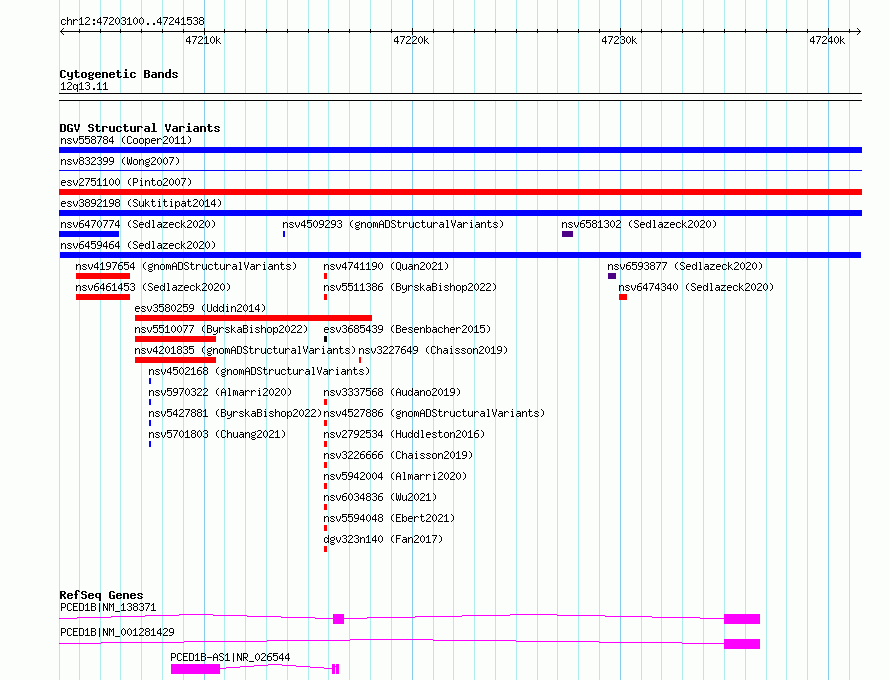This screenshot has height=680, width=890.
Task: Select nsv5942004 (Almarri2020) label
Action: coord(395,476)
